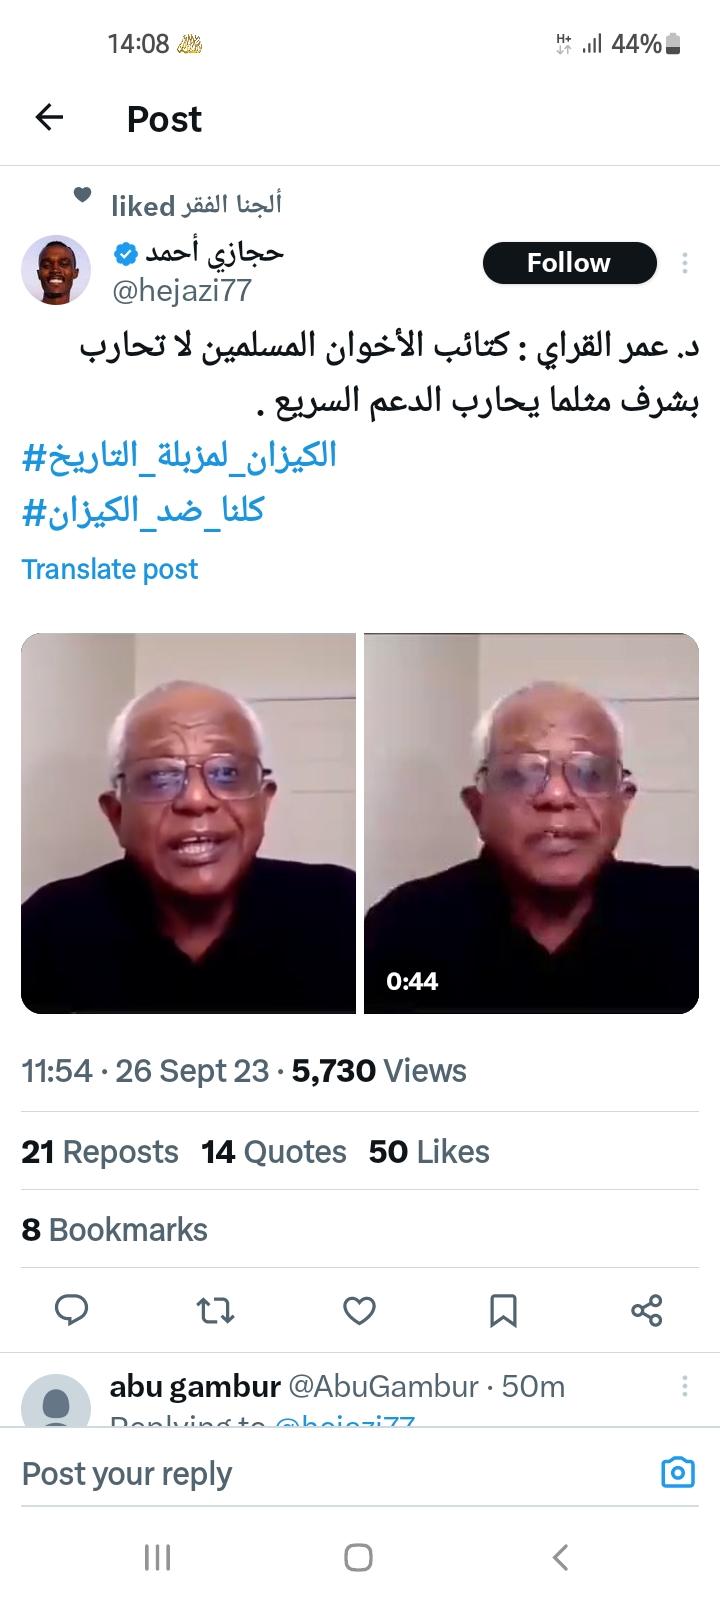The width and height of the screenshot is (720, 1600).
Task: Tap the share icon
Action: pyautogui.click(x=647, y=1310)
